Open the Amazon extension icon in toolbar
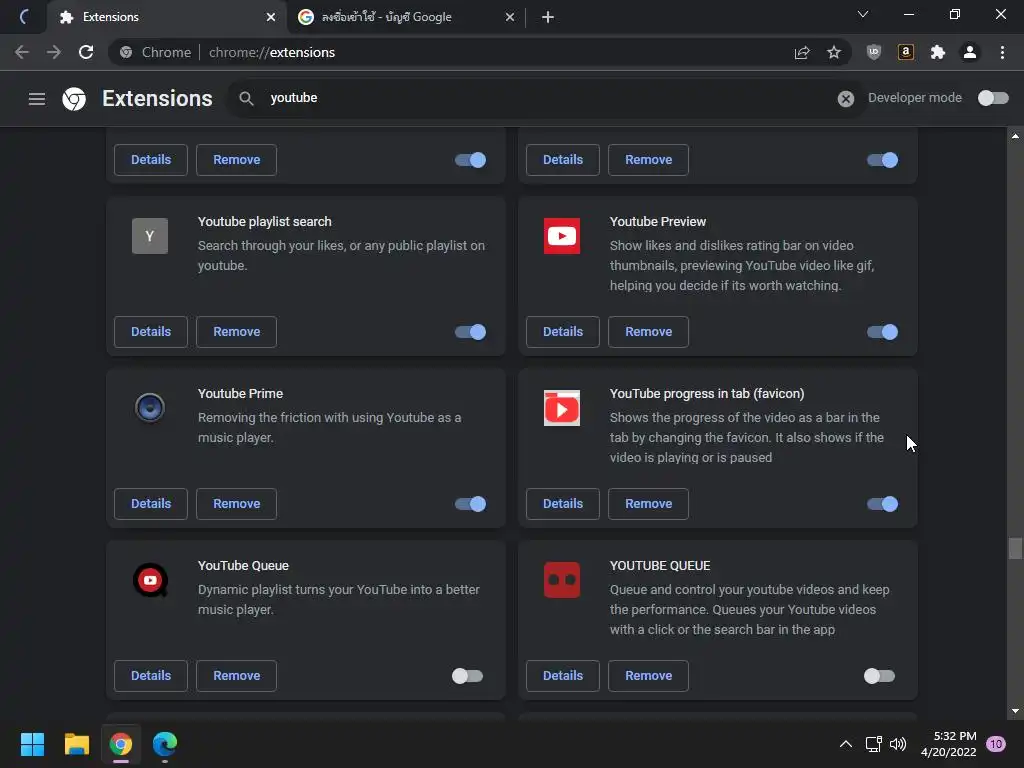This screenshot has width=1024, height=768. 906,52
